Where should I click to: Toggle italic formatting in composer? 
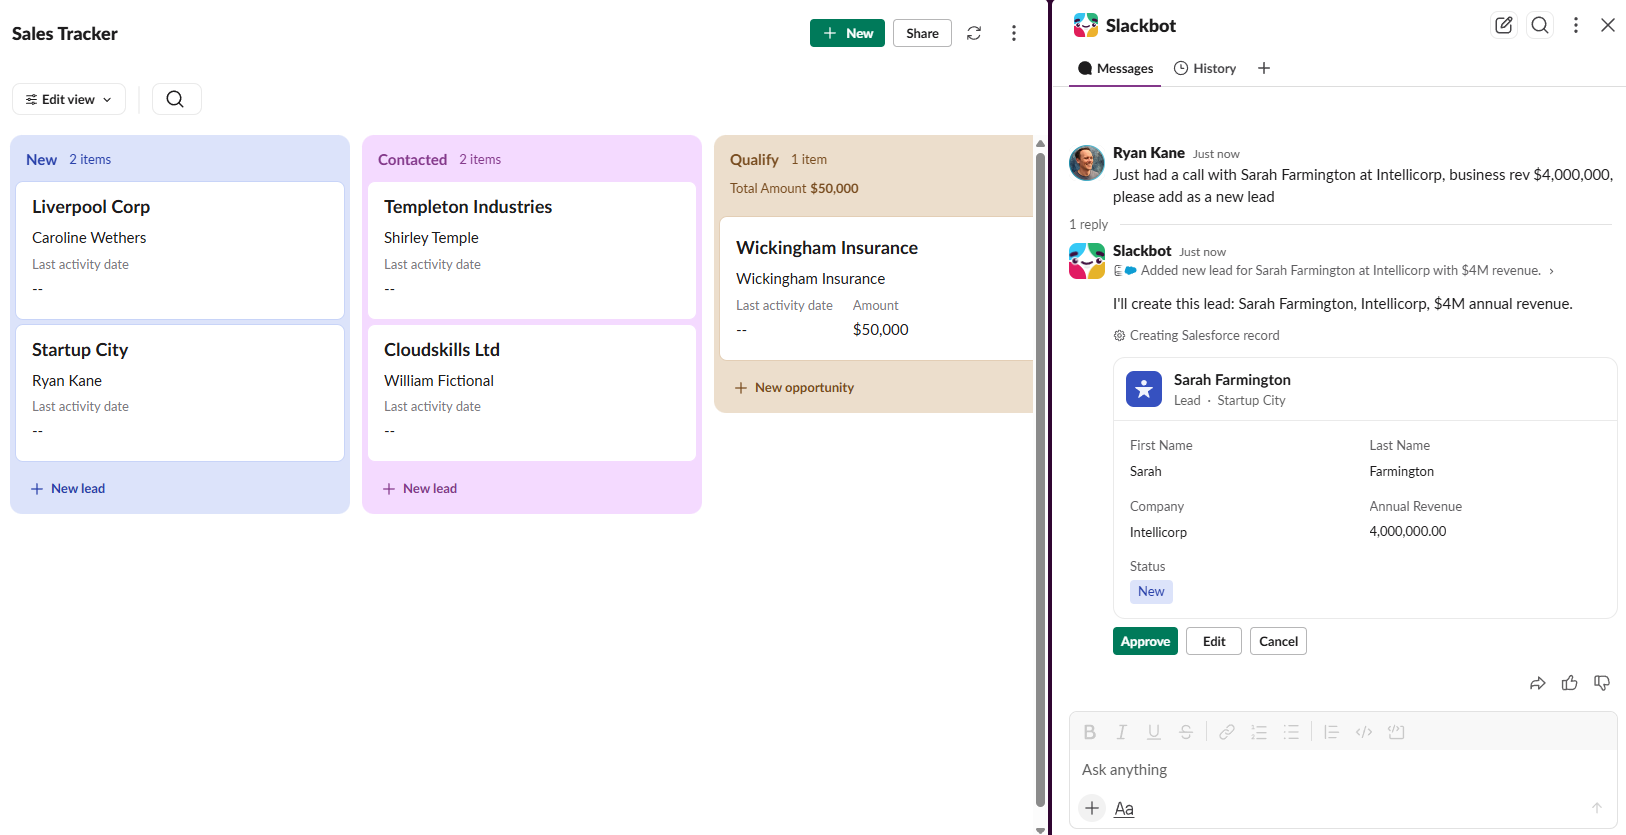(1122, 732)
